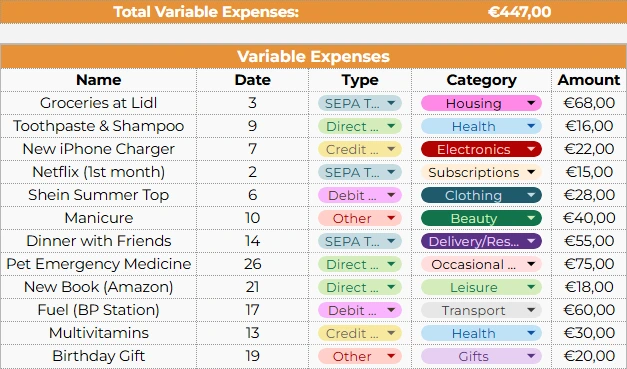The height and width of the screenshot is (369, 627).
Task: Click the Variable Expenses header banner
Action: pyautogui.click(x=314, y=56)
